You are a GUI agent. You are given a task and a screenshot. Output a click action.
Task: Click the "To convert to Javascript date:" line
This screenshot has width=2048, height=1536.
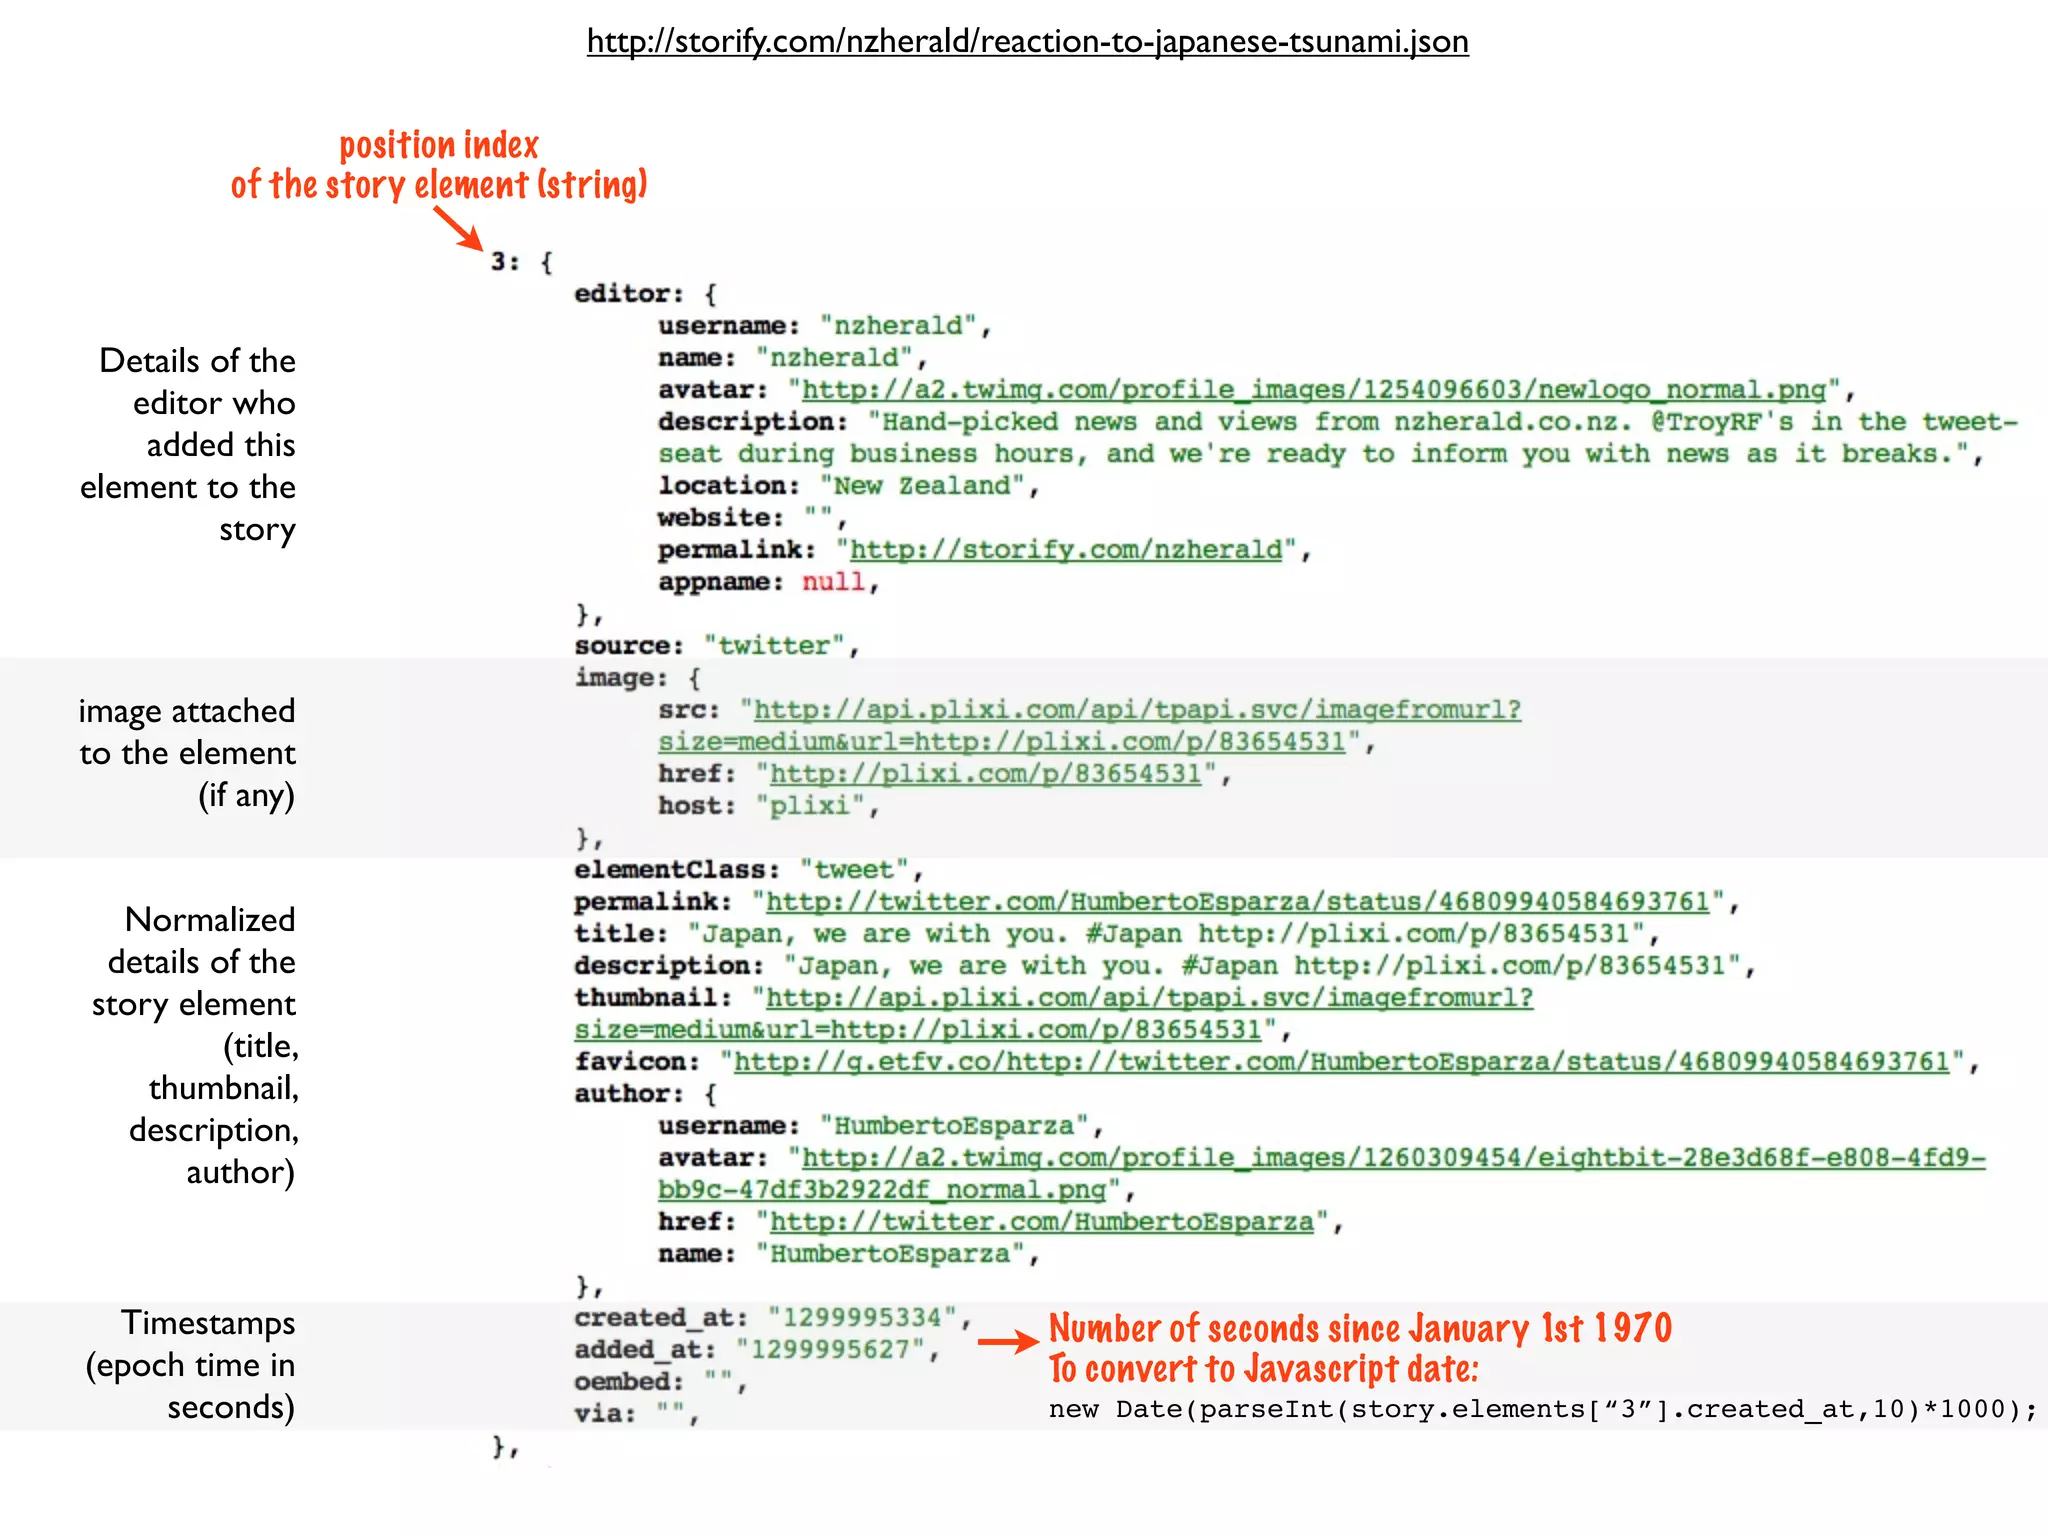(1264, 1369)
